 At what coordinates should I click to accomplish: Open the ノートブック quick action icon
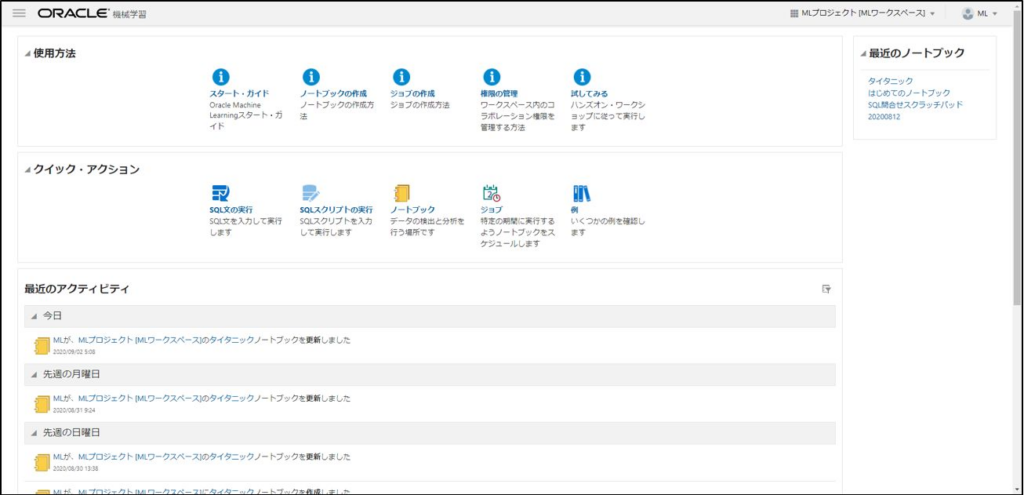pyautogui.click(x=401, y=193)
